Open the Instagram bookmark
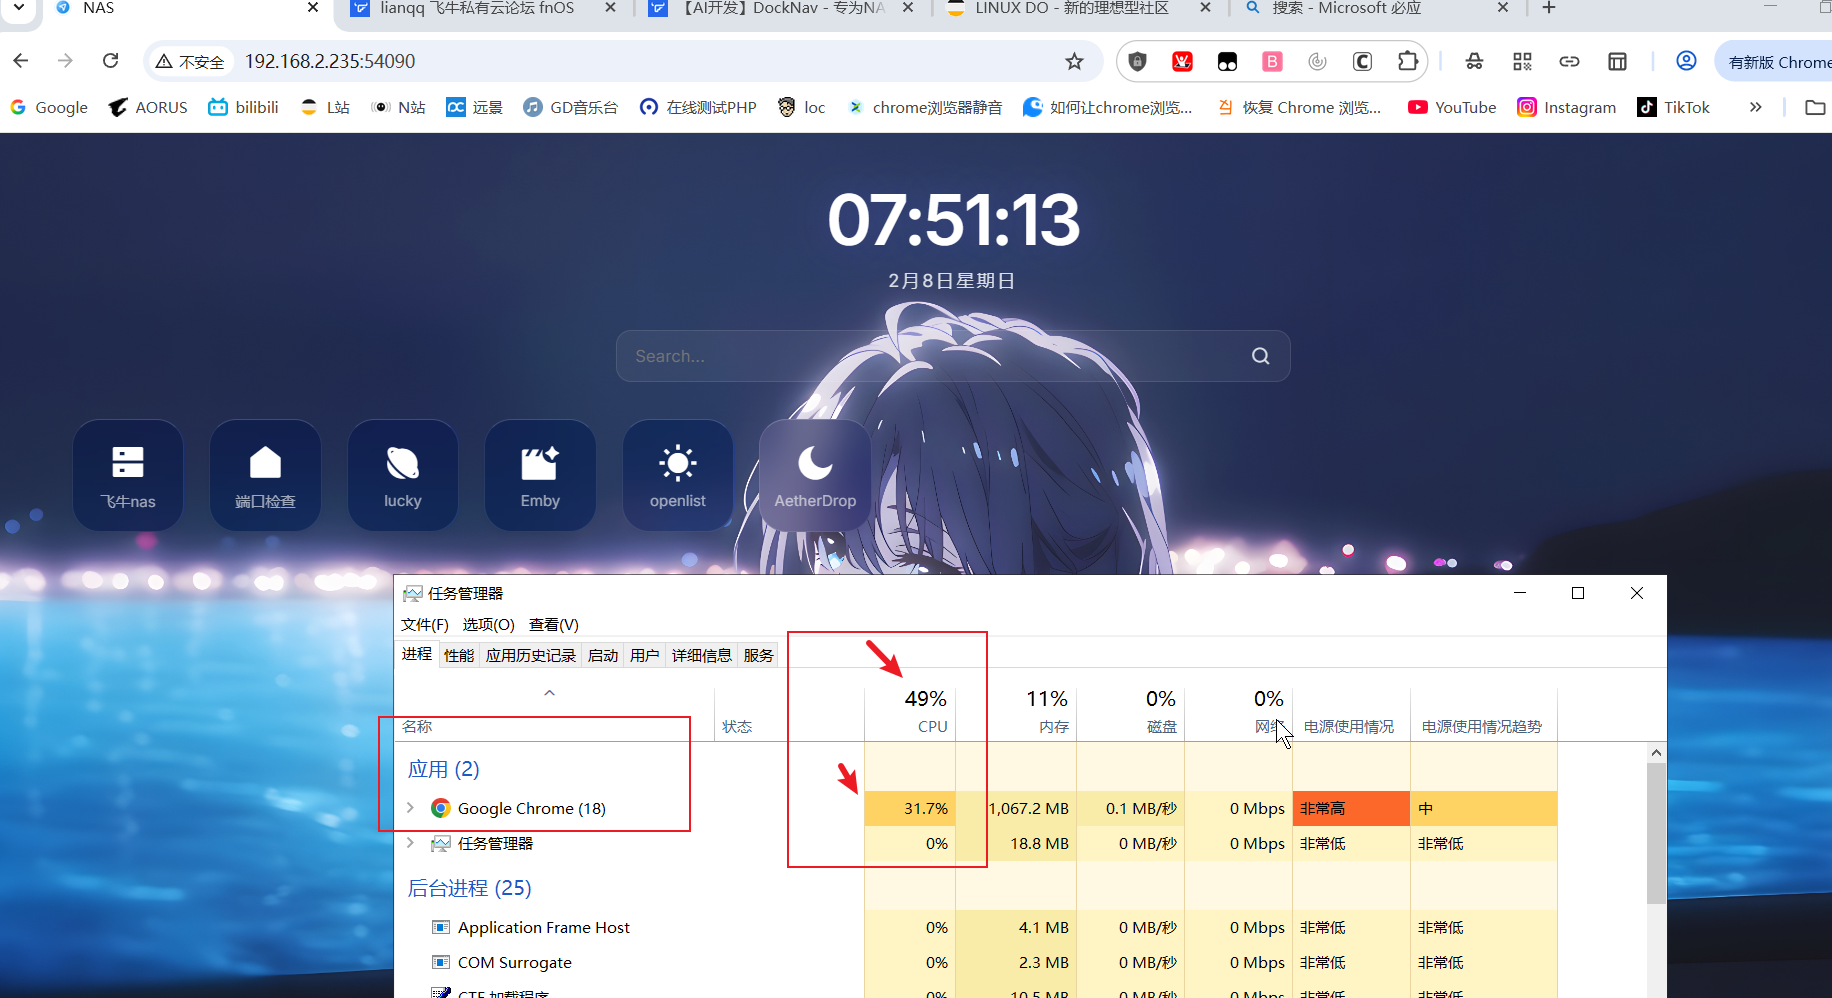Viewport: 1832px width, 998px height. (1566, 107)
